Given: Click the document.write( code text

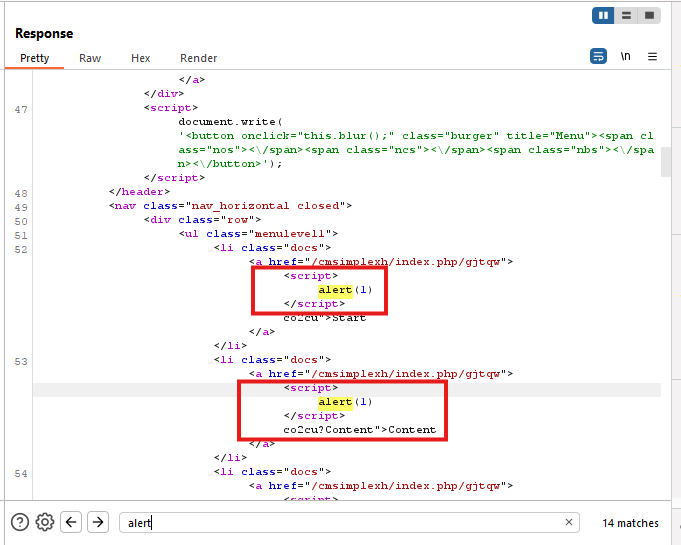Looking at the screenshot, I should point(230,122).
